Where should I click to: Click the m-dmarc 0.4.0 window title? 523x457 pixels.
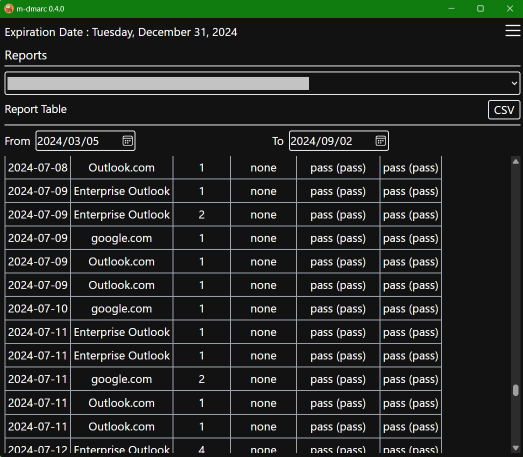pyautogui.click(x=40, y=9)
